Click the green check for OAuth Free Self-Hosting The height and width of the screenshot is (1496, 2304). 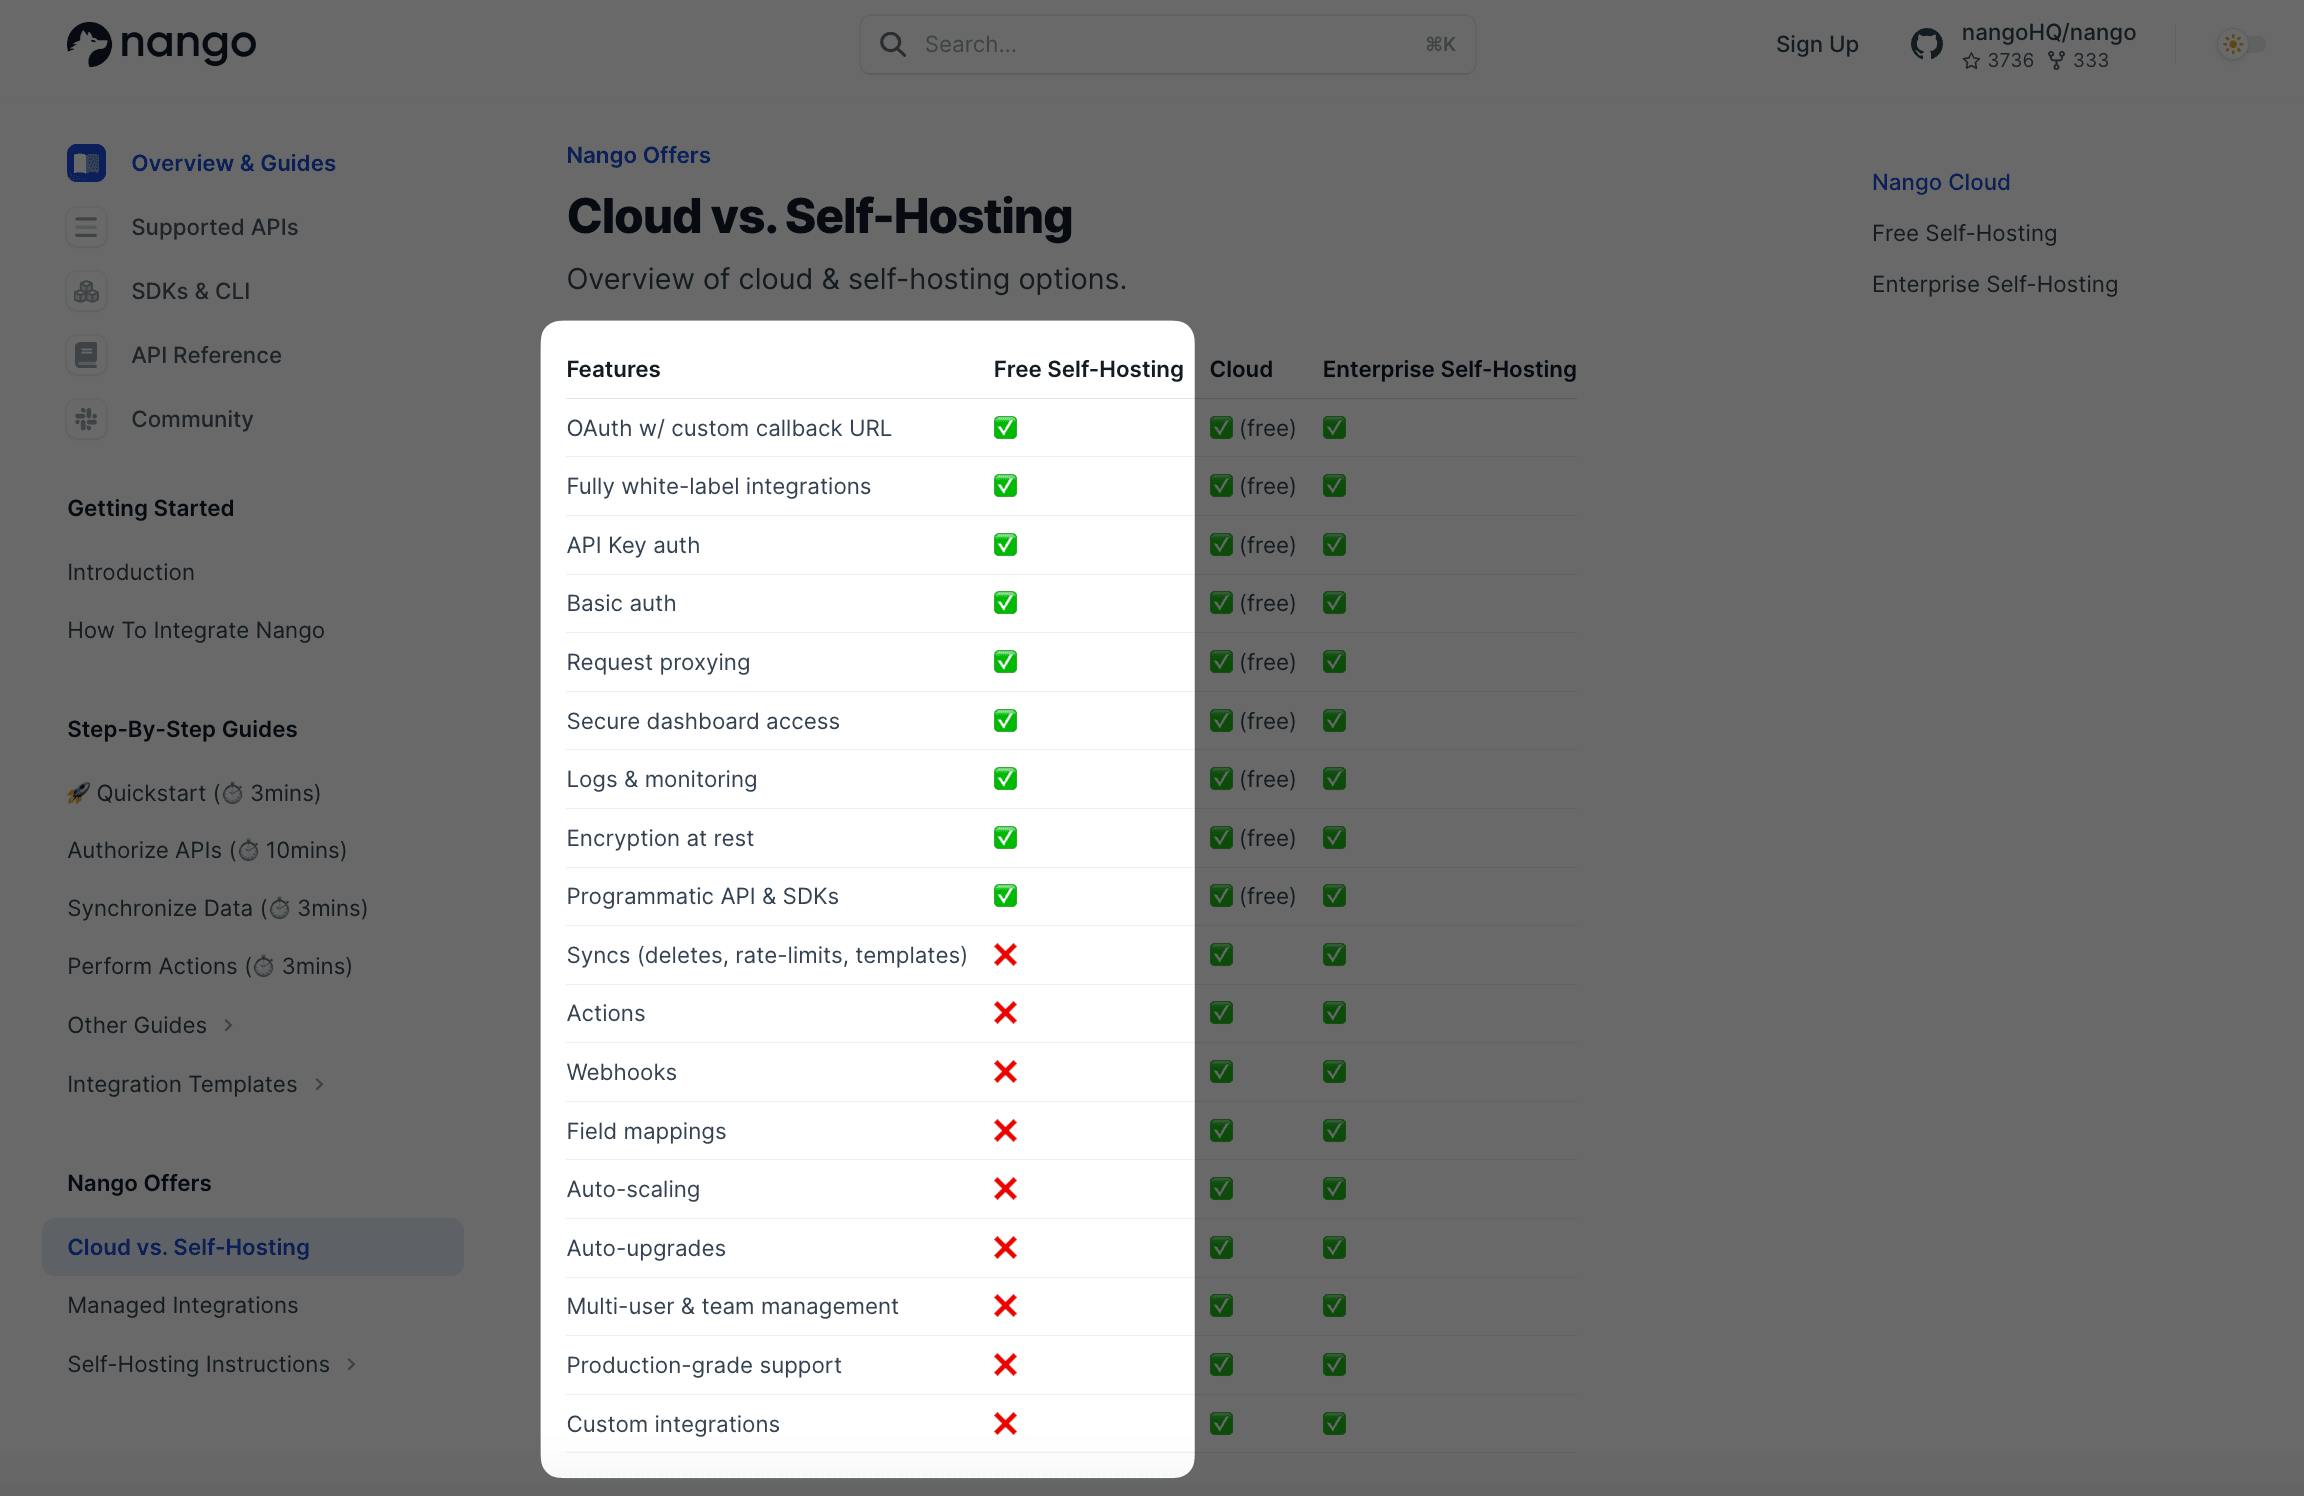1005,428
